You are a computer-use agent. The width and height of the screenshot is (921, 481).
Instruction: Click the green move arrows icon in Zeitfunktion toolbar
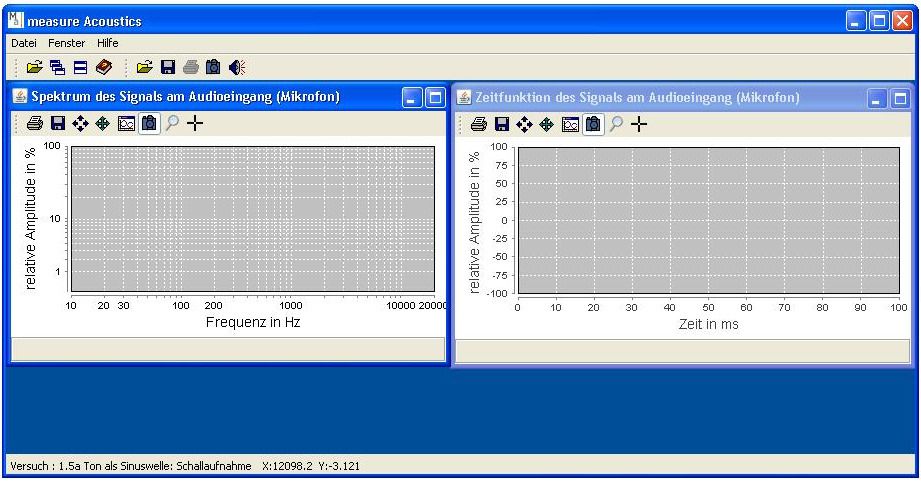coord(547,124)
